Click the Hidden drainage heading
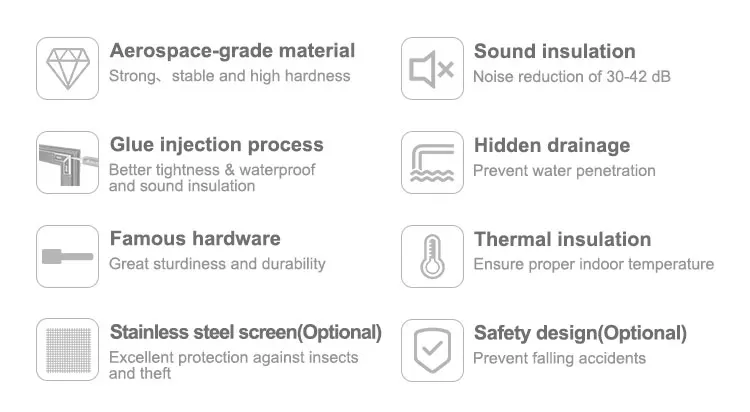Viewport: 750px width, 412px height. [551, 145]
